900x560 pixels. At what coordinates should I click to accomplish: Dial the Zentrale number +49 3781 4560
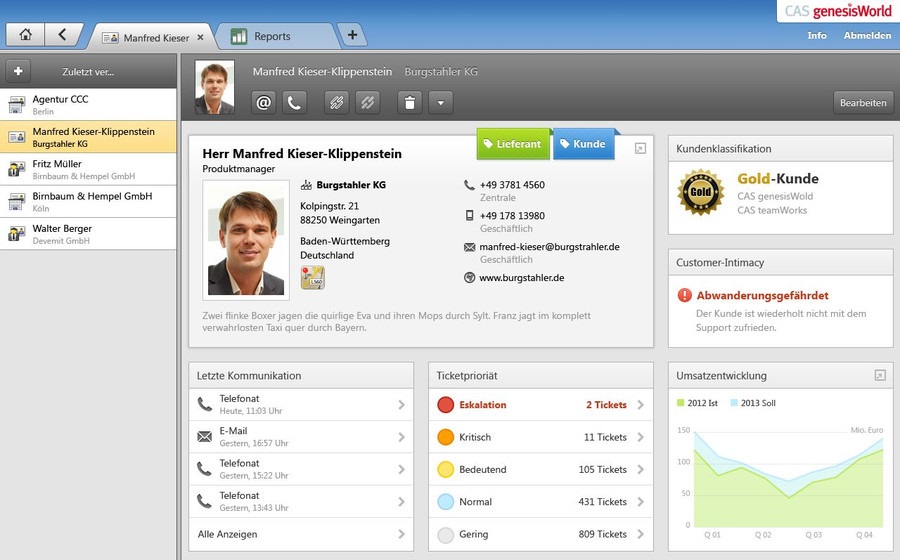click(512, 185)
